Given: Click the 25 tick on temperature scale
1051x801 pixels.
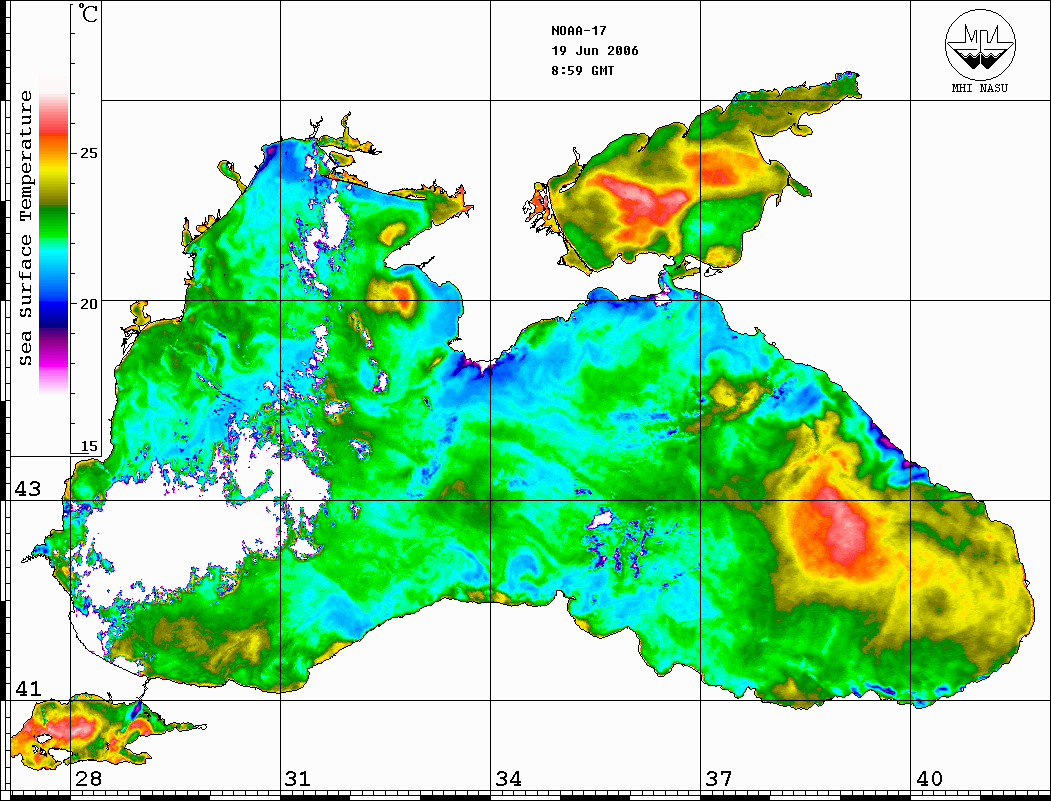Looking at the screenshot, I should click(x=88, y=153).
